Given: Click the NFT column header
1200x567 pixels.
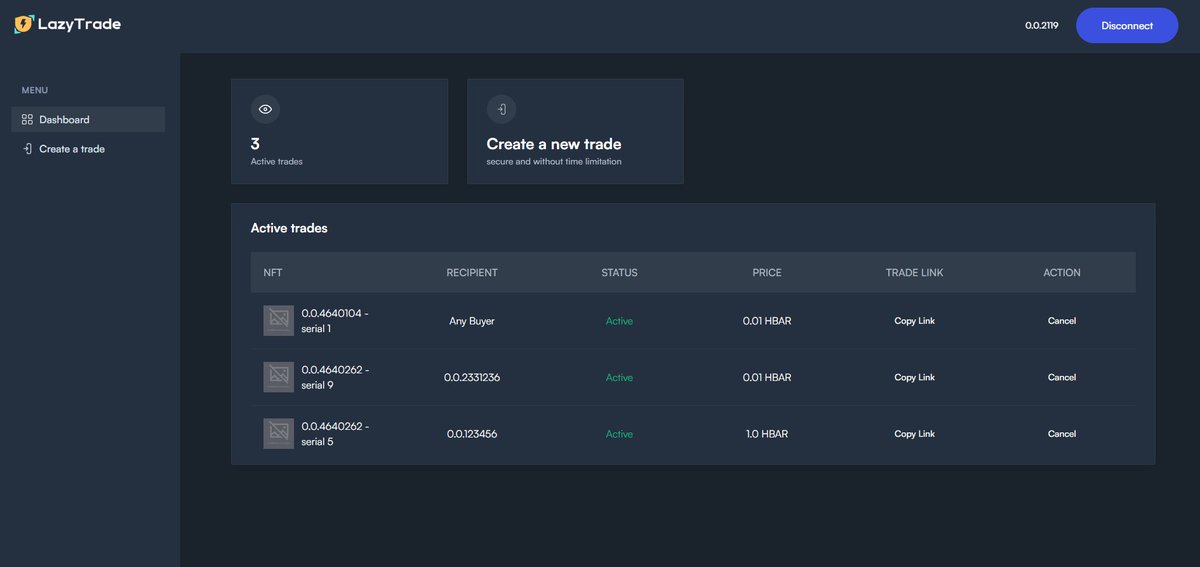Looking at the screenshot, I should click(x=273, y=272).
